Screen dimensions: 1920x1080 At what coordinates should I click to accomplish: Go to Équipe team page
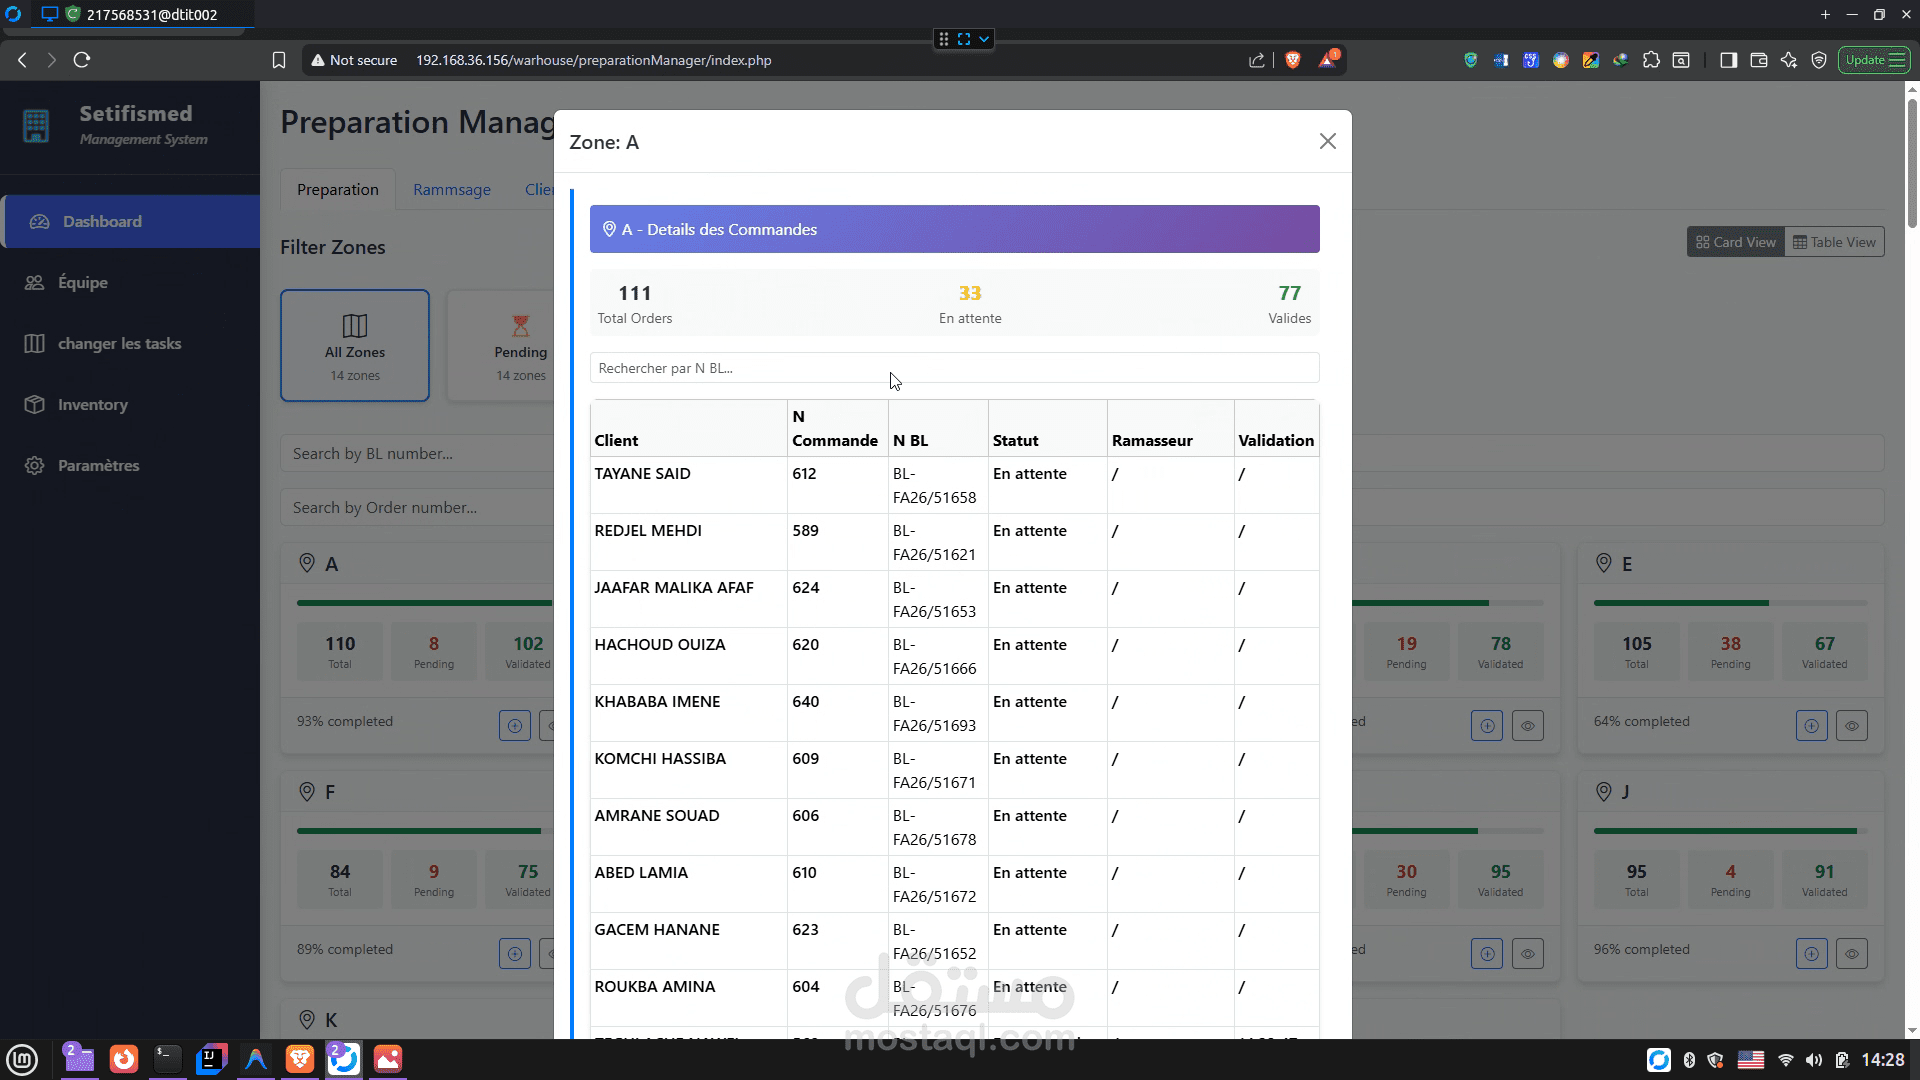pos(82,282)
